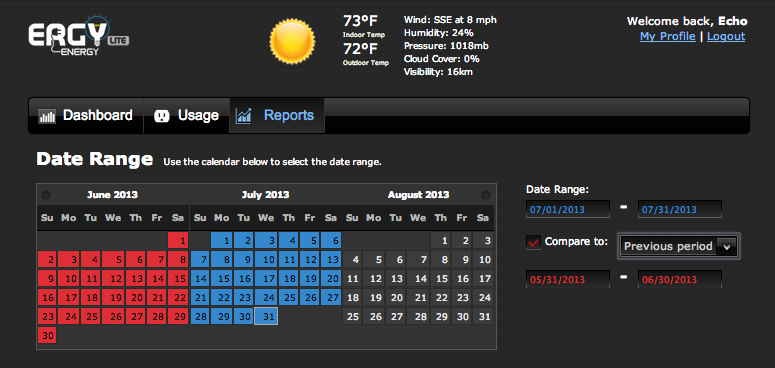Click the 73°F indoor temperature reading
The image size is (775, 368).
pyautogui.click(x=360, y=21)
